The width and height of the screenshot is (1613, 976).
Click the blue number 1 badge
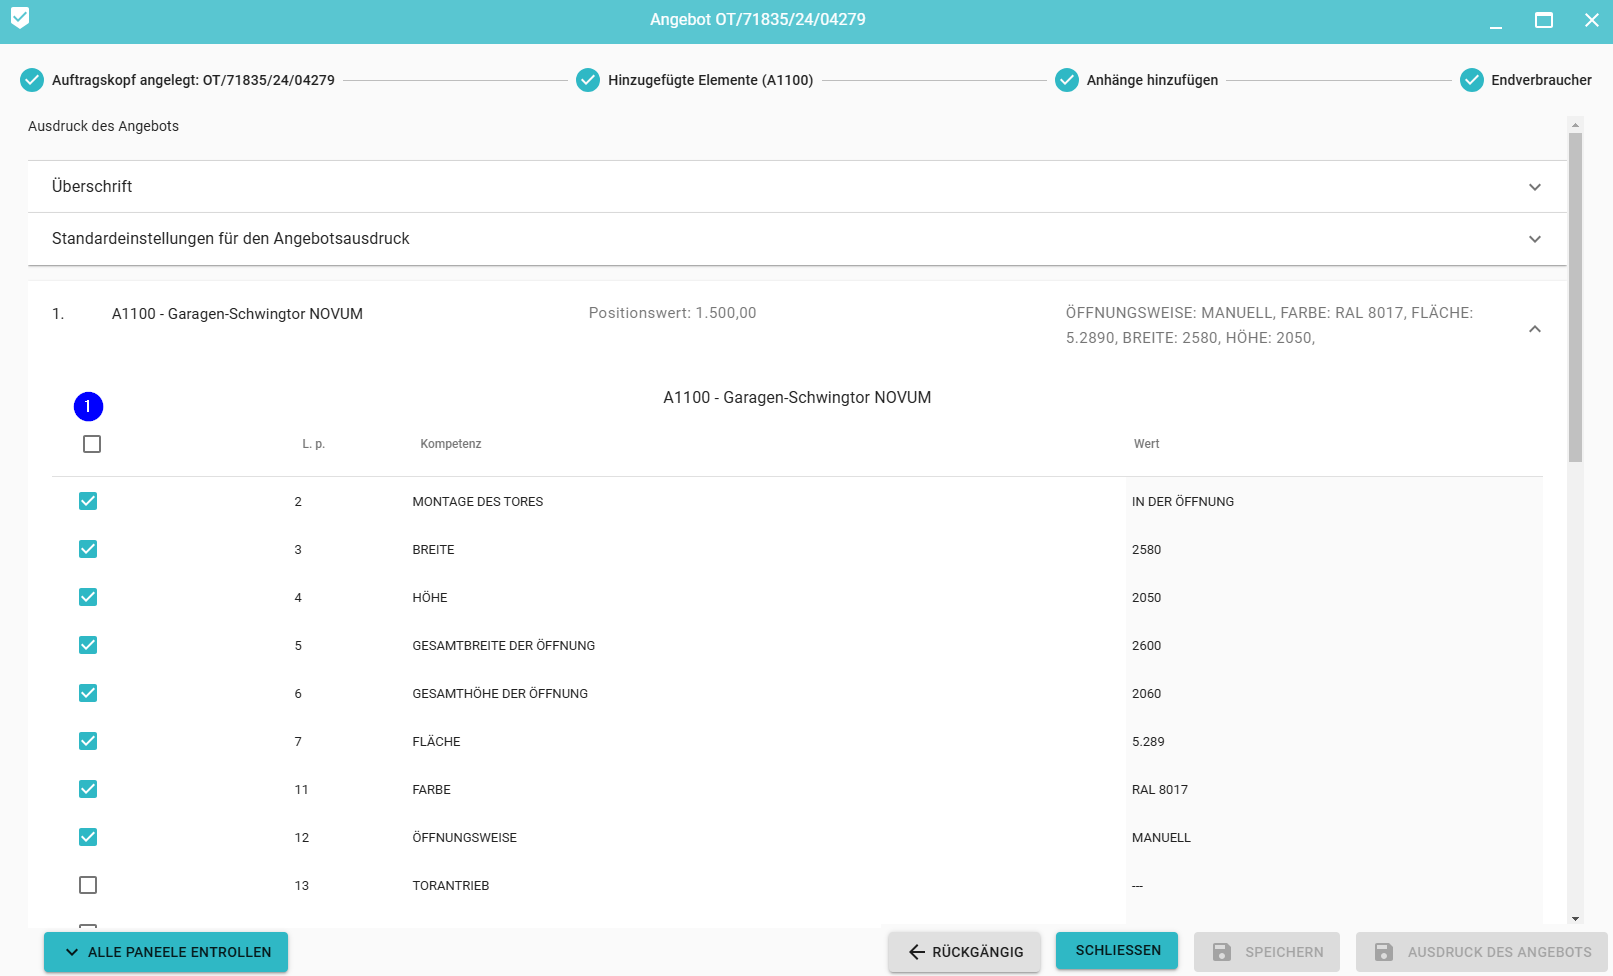[x=88, y=406]
